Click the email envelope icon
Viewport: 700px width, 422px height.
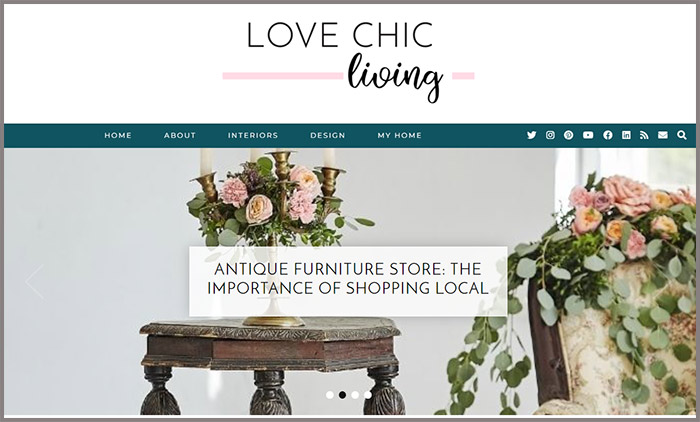click(x=662, y=135)
